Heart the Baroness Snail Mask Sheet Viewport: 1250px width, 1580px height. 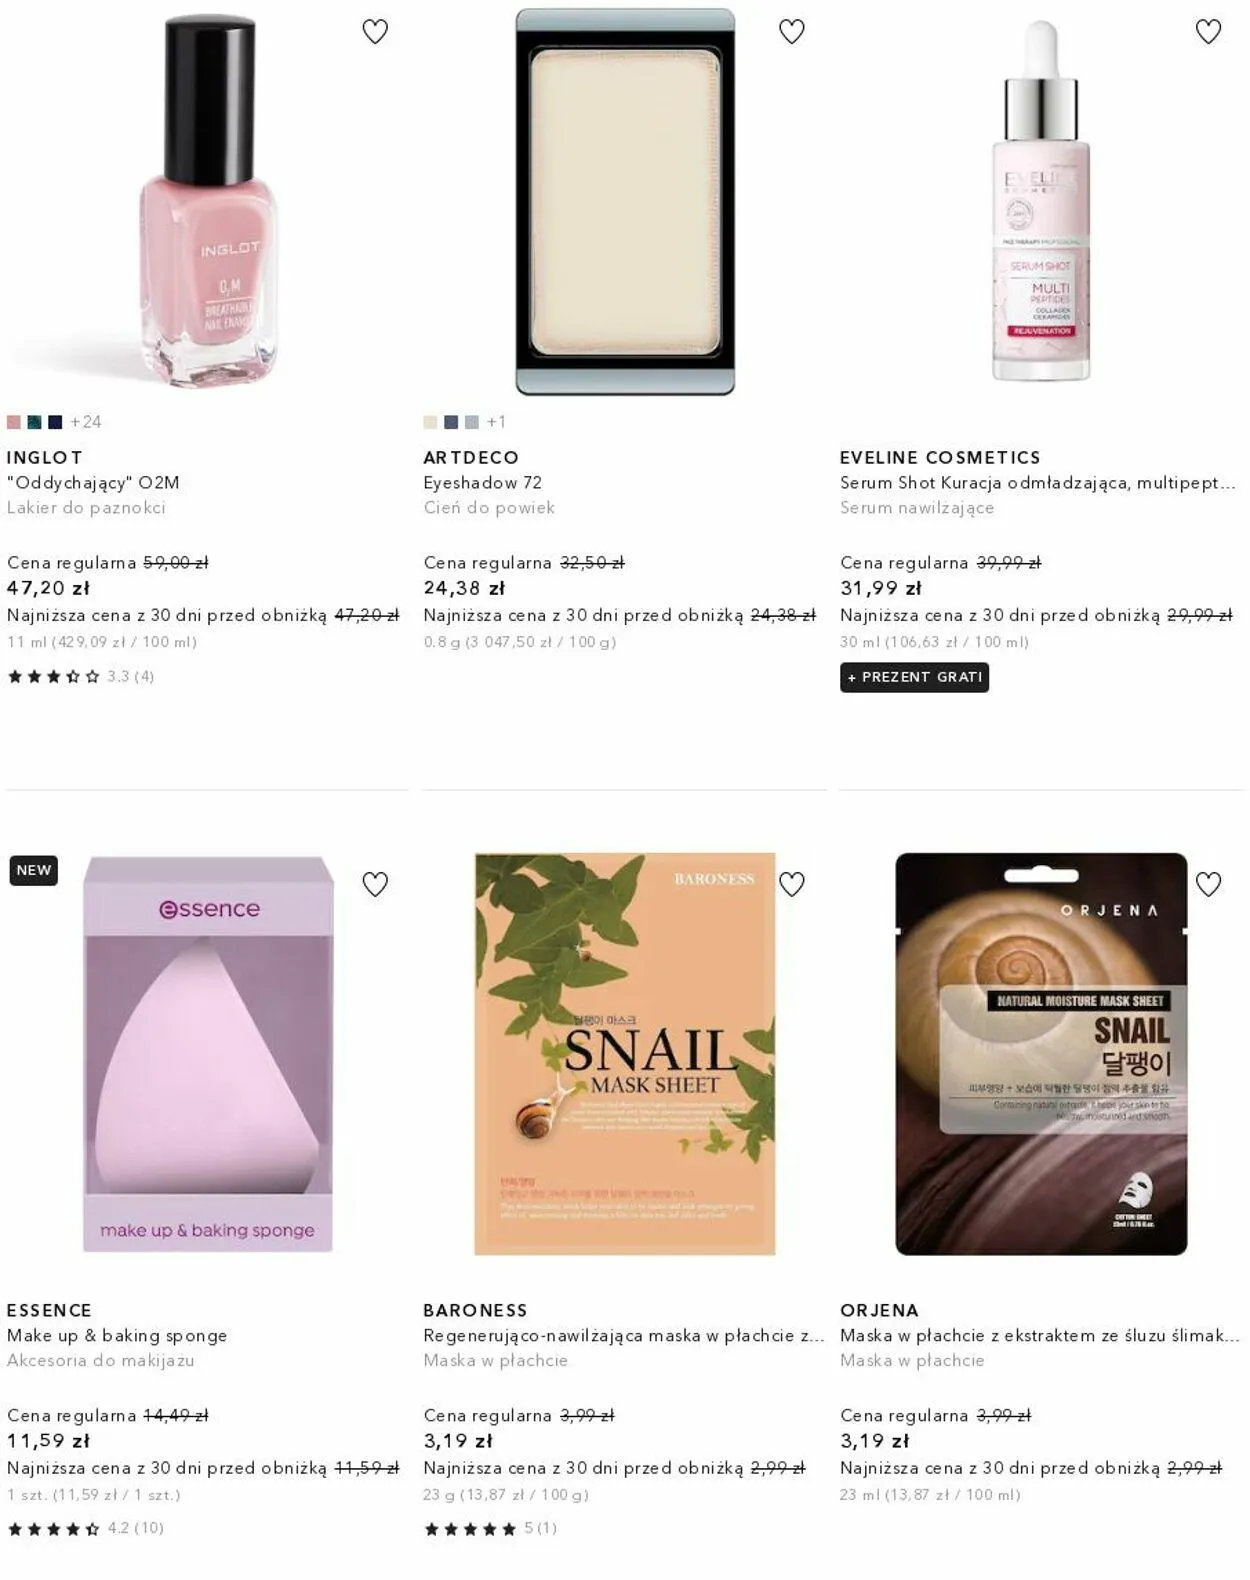click(792, 884)
